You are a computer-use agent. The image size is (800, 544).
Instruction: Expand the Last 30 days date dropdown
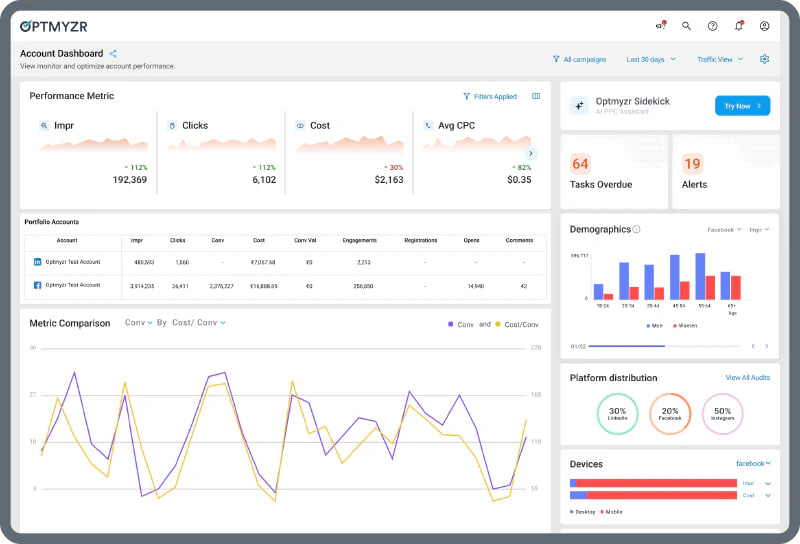point(651,59)
